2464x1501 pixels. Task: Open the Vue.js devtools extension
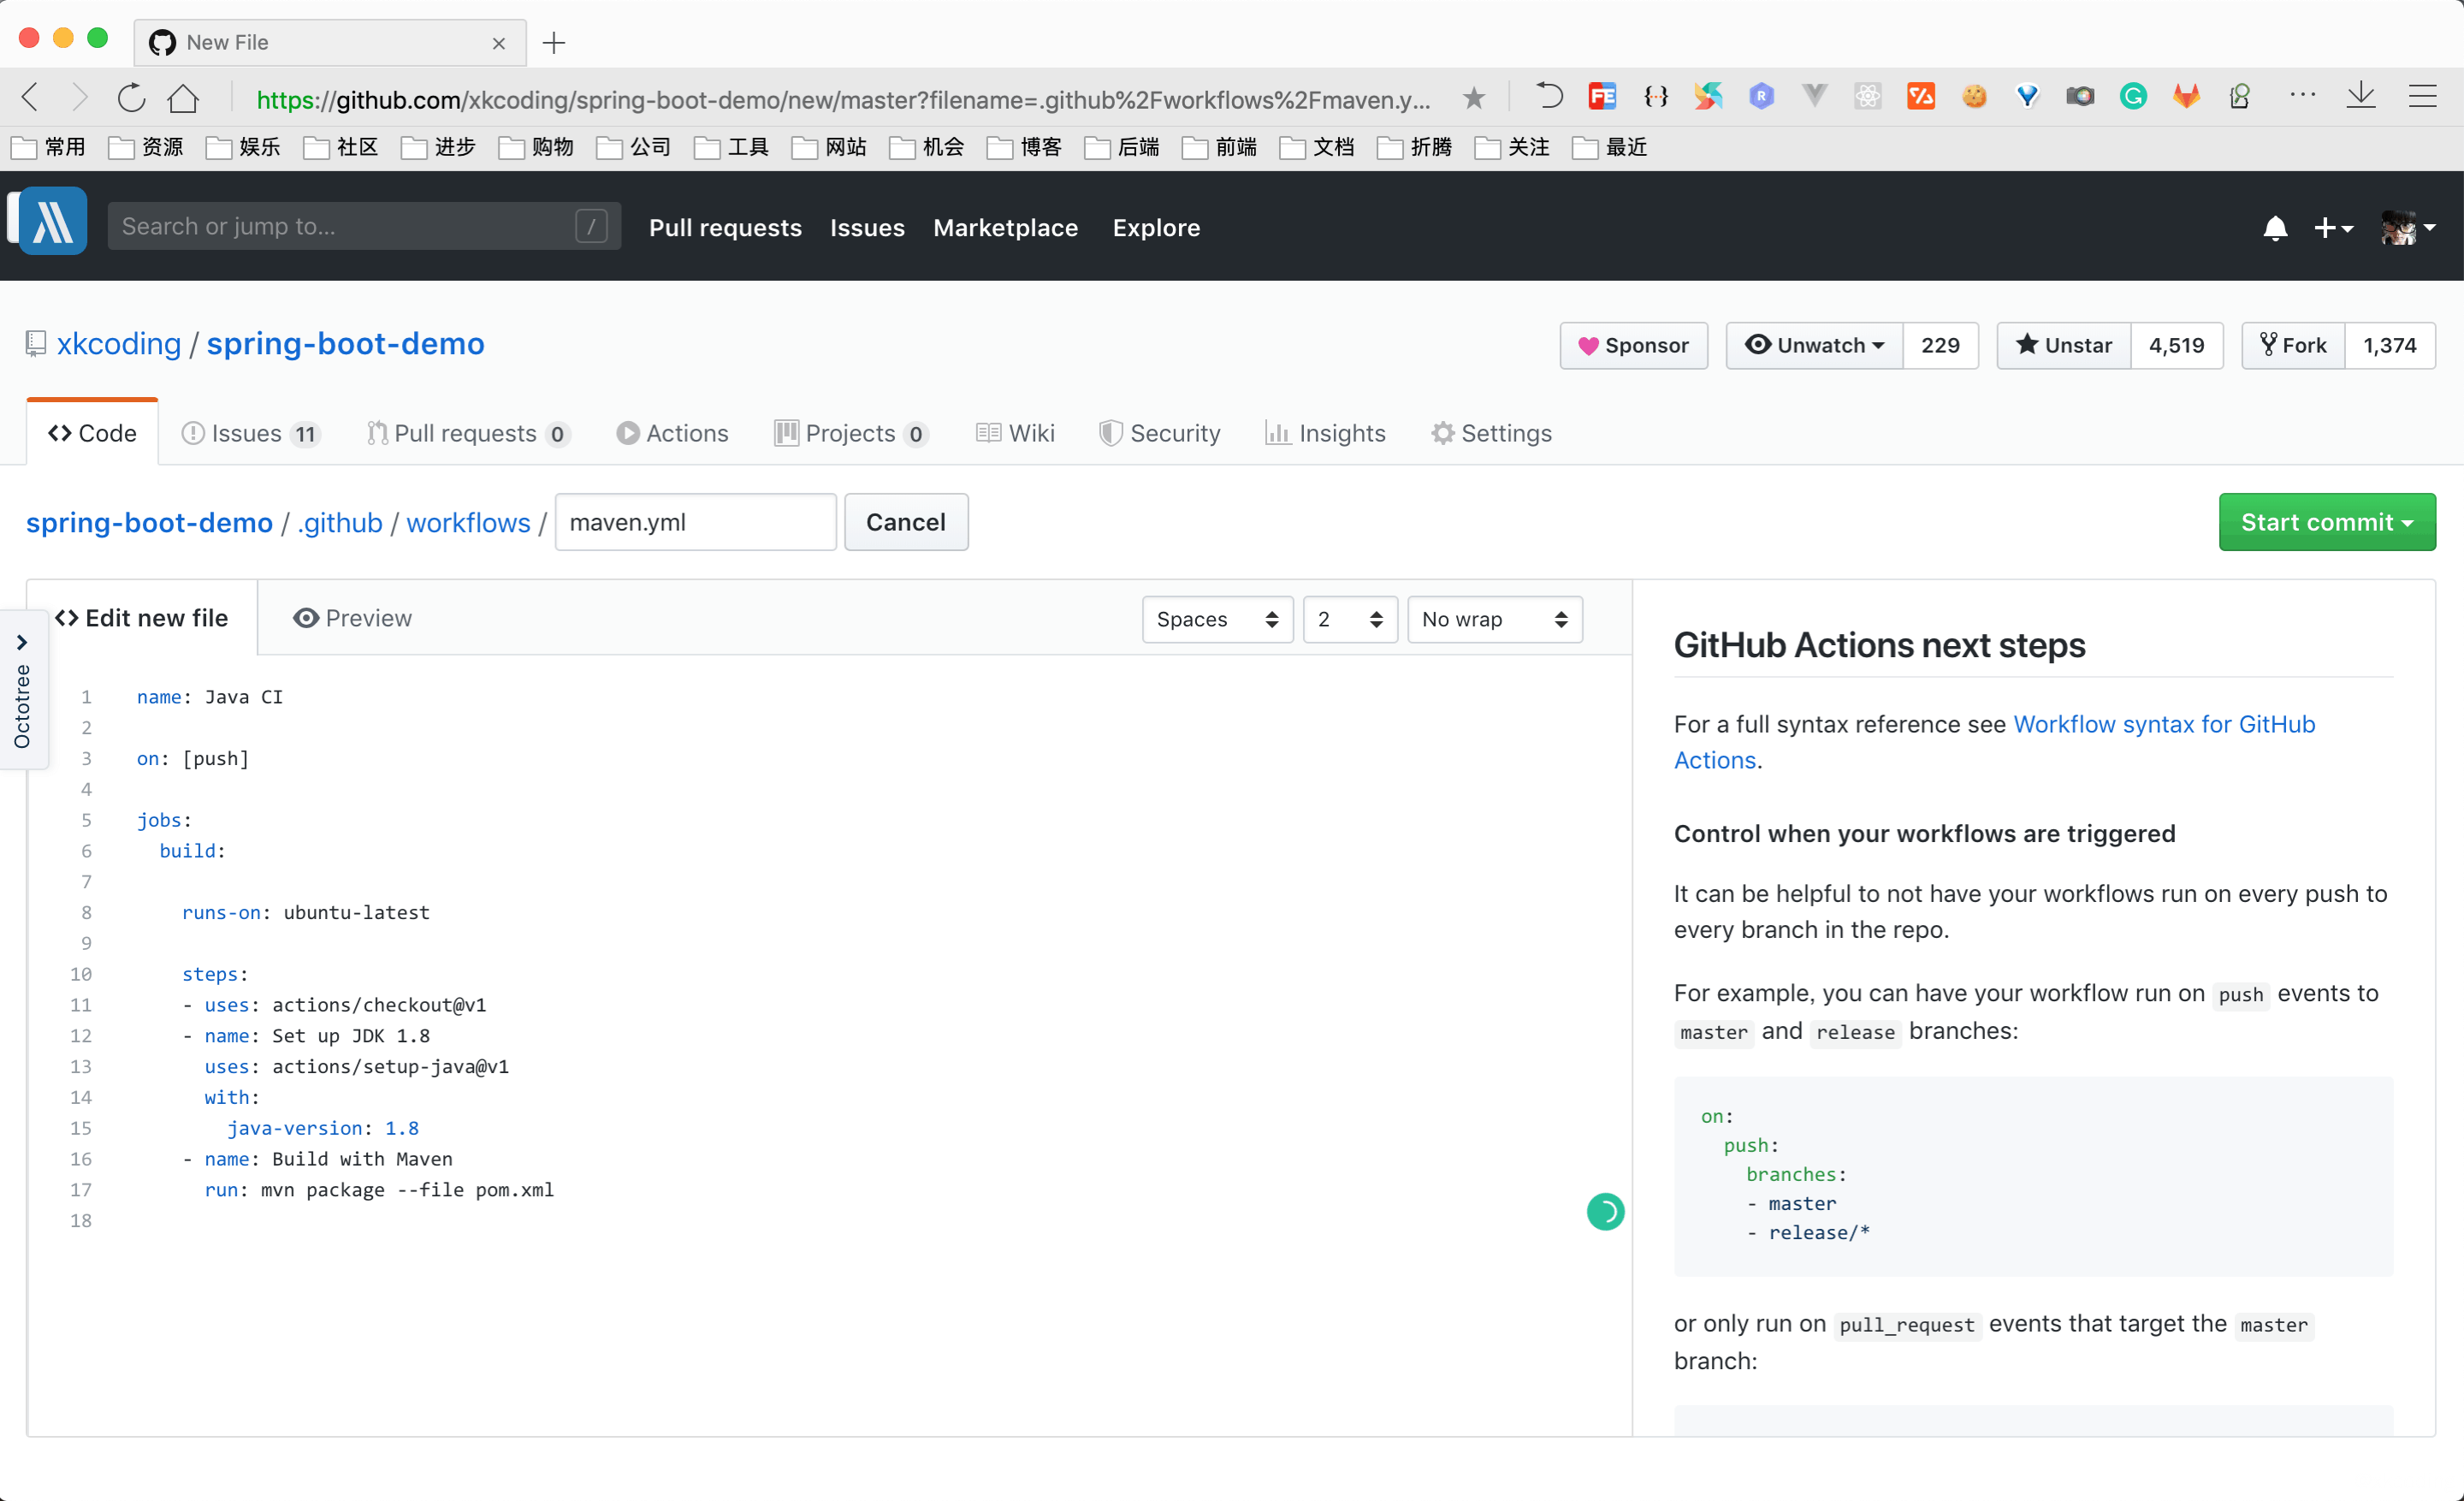[1815, 97]
